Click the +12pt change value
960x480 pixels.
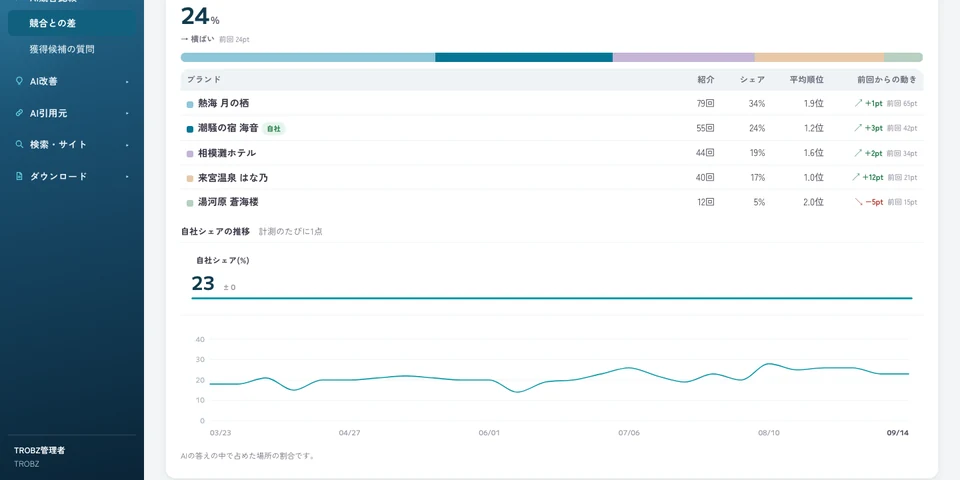(872, 178)
